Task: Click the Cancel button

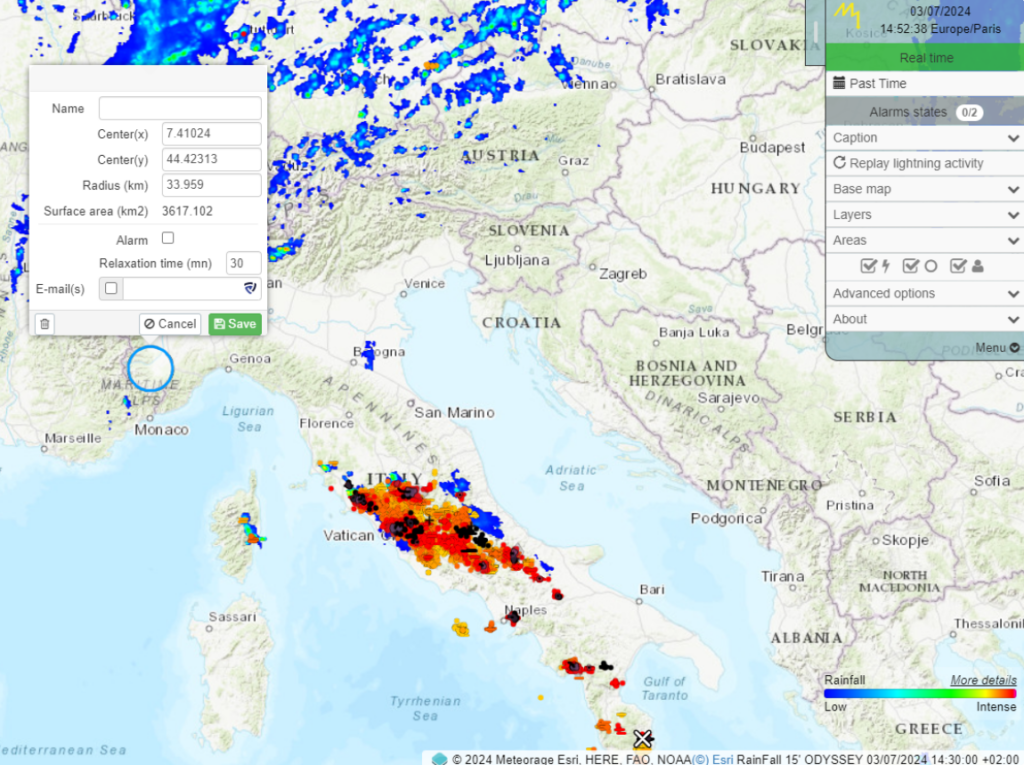Action: pyautogui.click(x=168, y=324)
